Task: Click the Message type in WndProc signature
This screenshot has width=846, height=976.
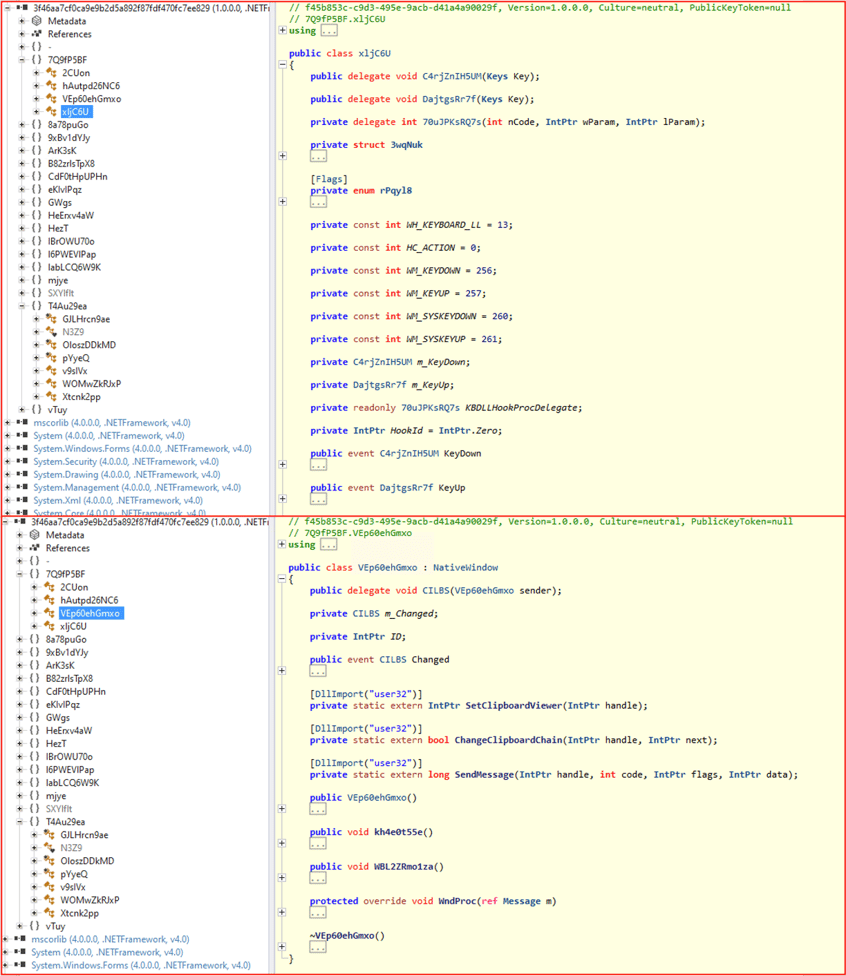Action: tap(522, 901)
